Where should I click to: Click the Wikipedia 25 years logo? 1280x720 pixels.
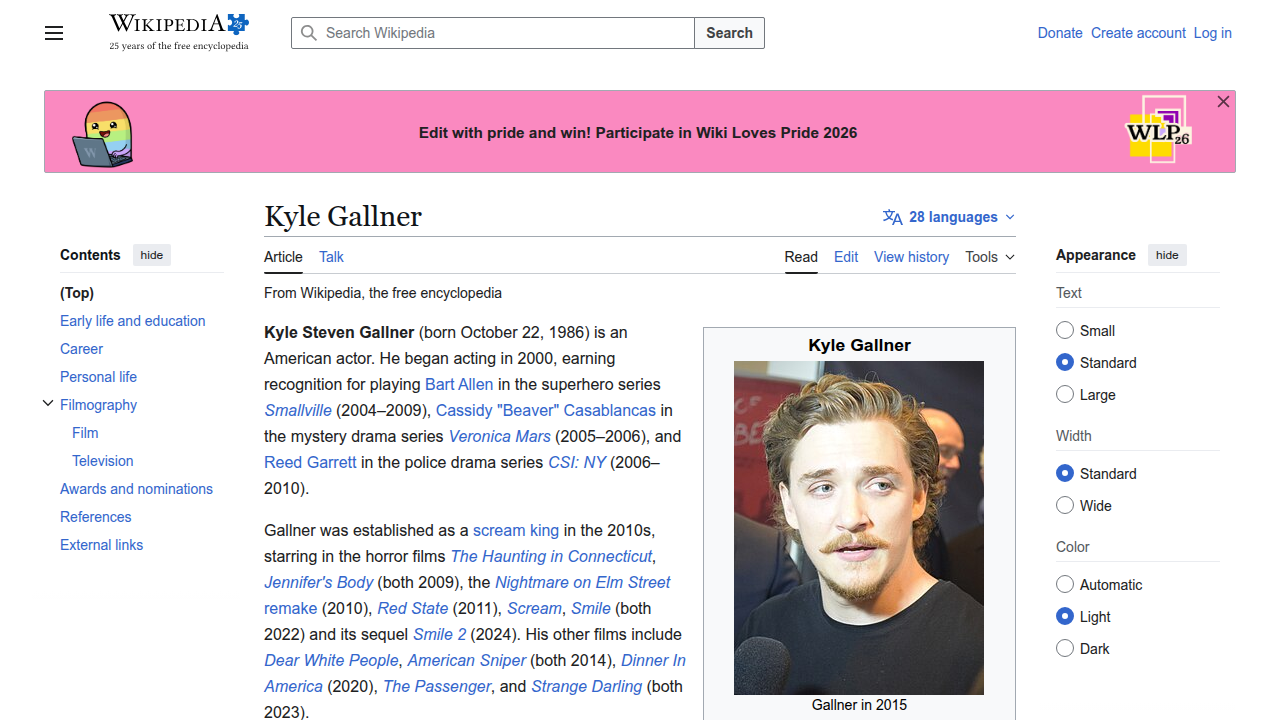pos(179,32)
